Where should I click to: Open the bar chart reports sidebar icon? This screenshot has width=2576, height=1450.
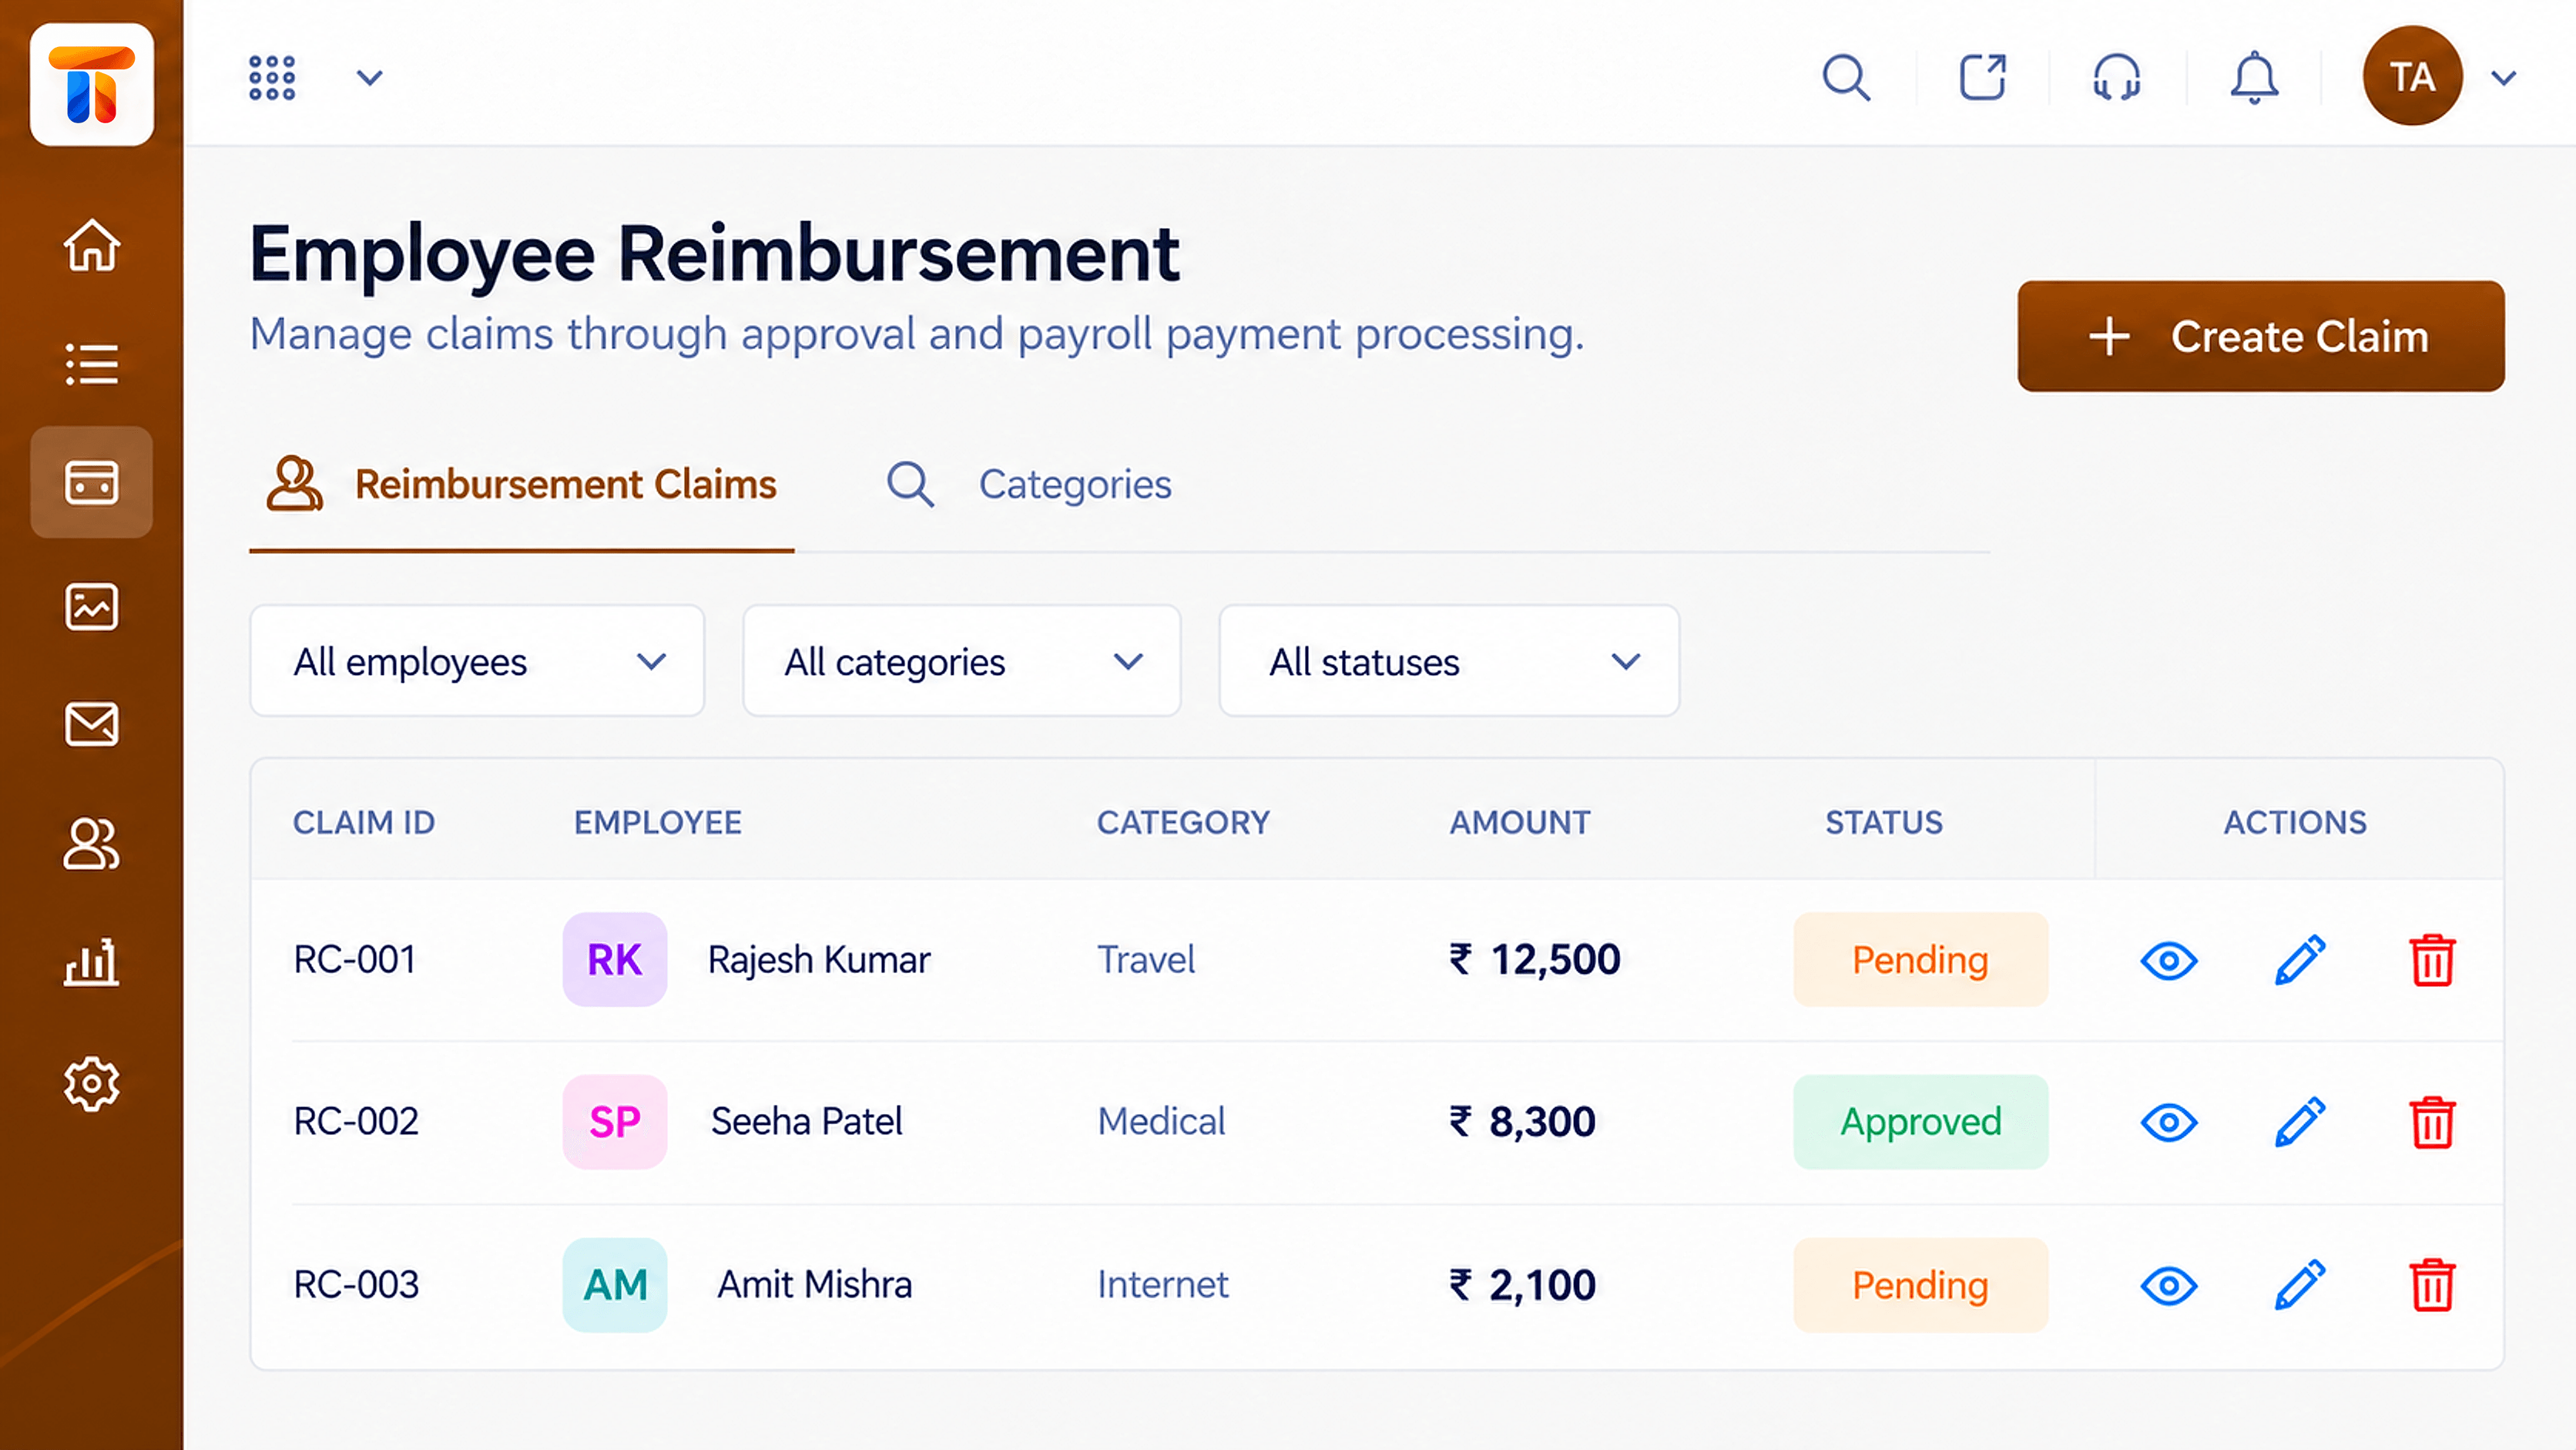(92, 964)
